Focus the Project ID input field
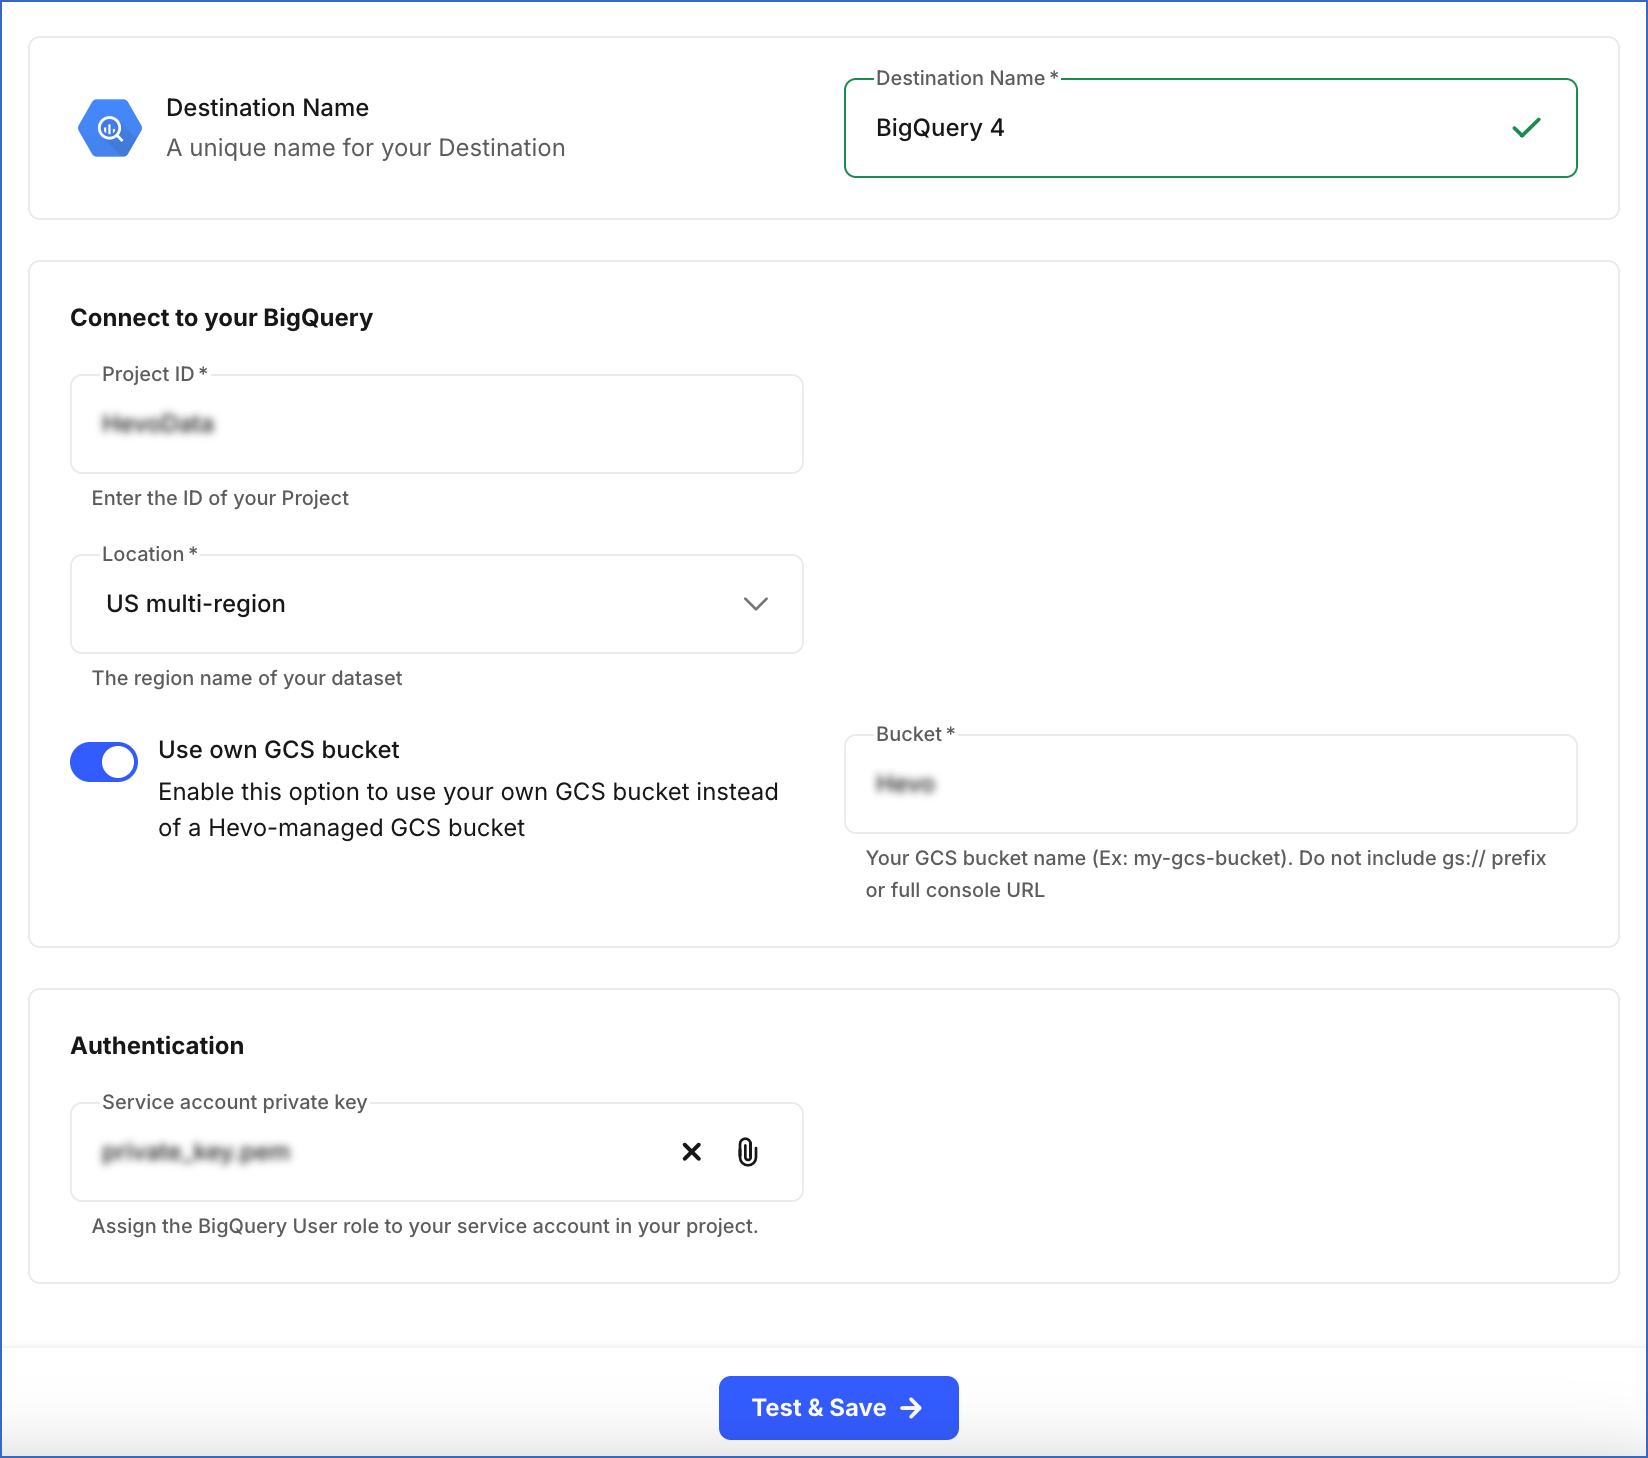1648x1458 pixels. tap(437, 424)
